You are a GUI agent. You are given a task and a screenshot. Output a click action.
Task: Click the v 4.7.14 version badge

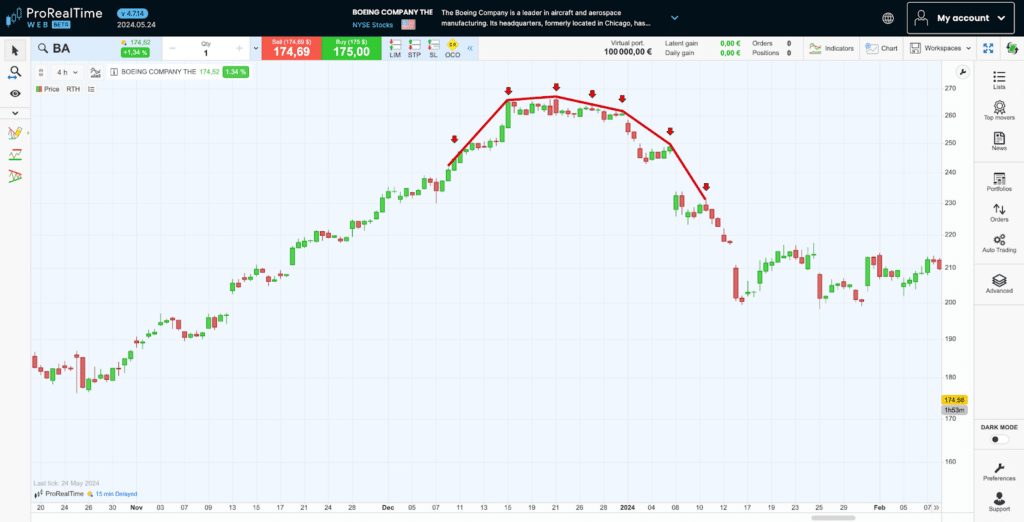pyautogui.click(x=133, y=13)
